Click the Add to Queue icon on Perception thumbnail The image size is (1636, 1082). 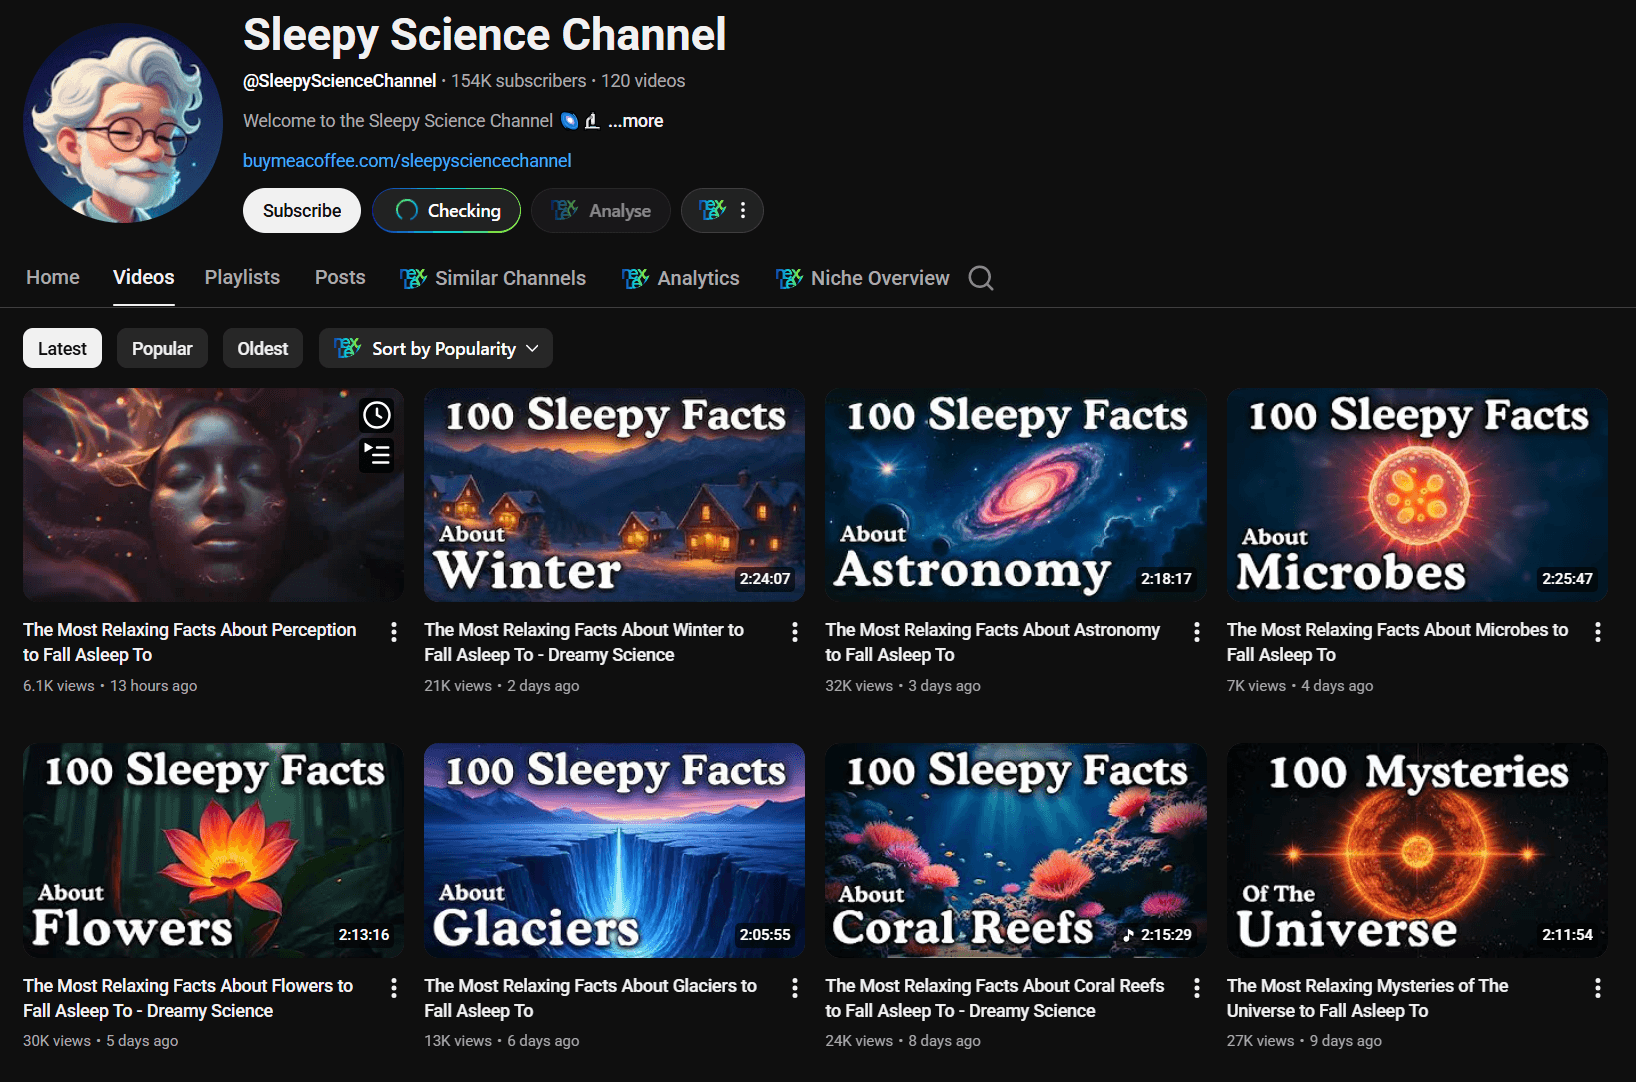tap(377, 455)
